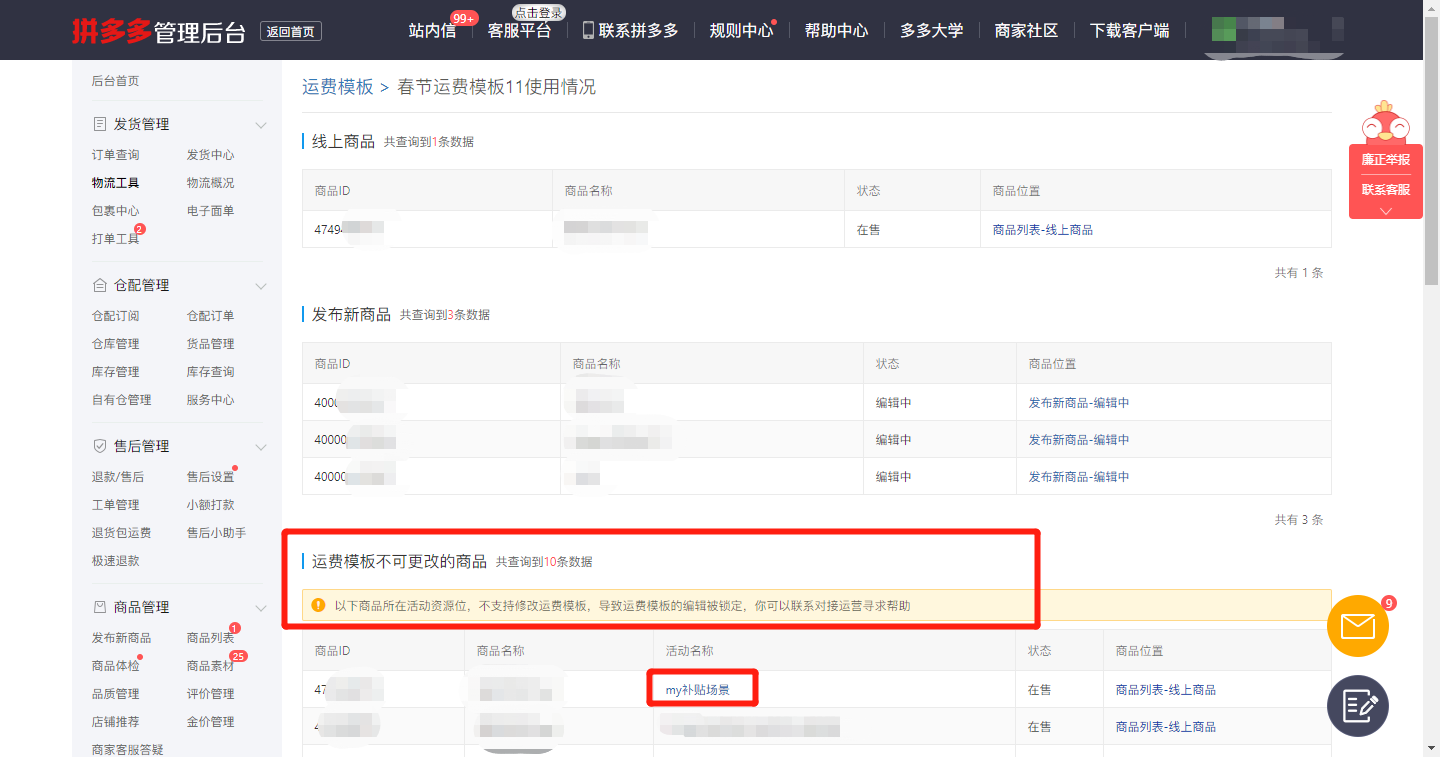Open 下载客户端 in top navigation
This screenshot has width=1440, height=757.
point(1129,30)
